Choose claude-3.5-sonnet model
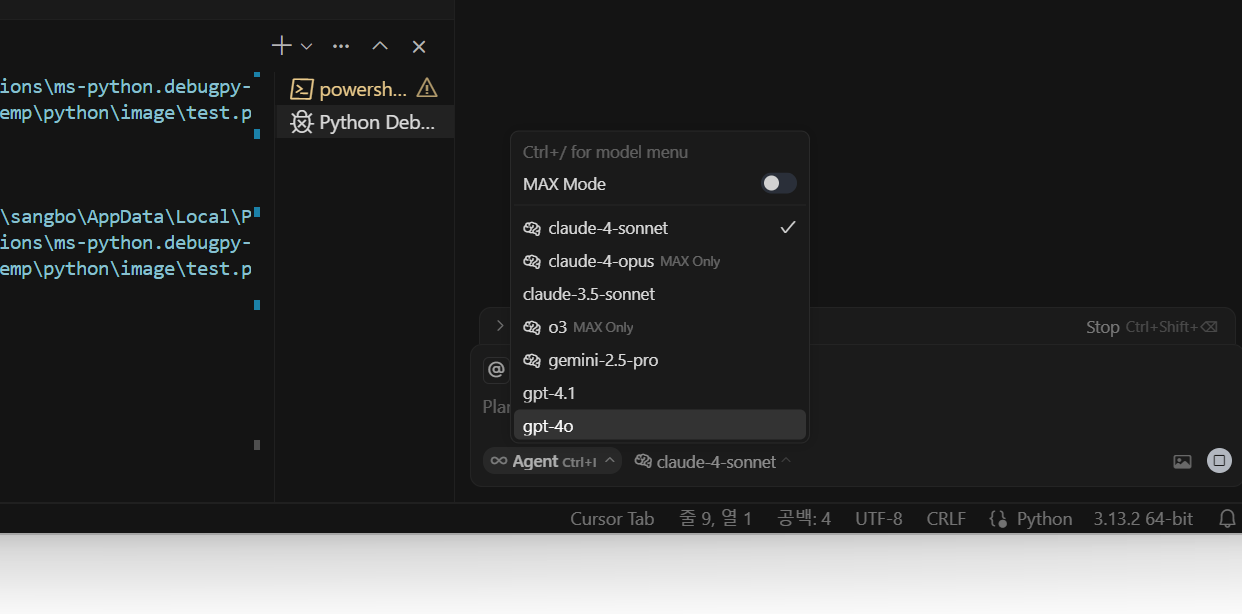This screenshot has width=1242, height=614. point(660,294)
